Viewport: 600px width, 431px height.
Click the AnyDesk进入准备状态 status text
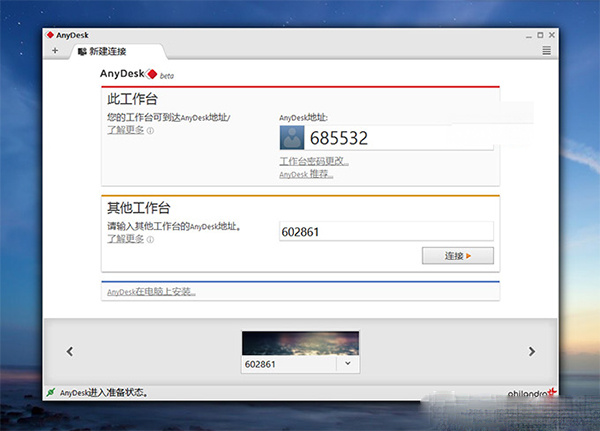point(104,392)
